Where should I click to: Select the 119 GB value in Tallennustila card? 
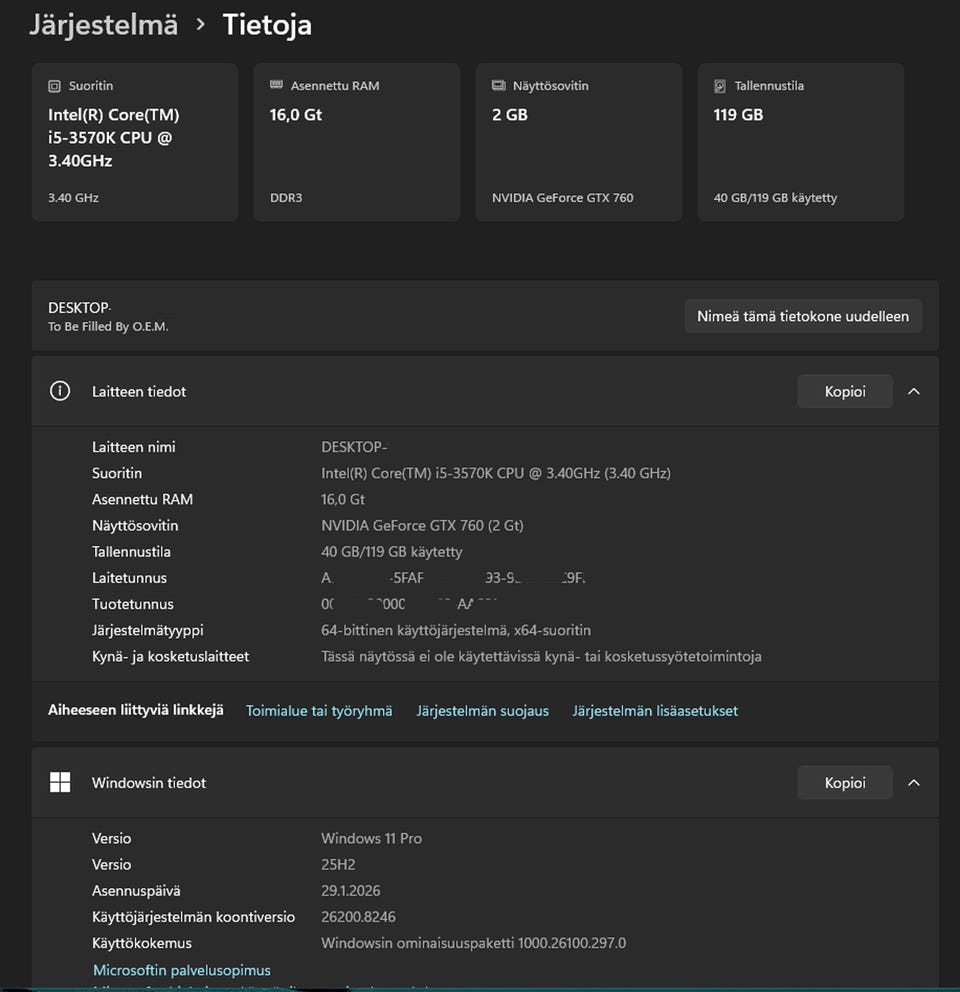[x=738, y=115]
